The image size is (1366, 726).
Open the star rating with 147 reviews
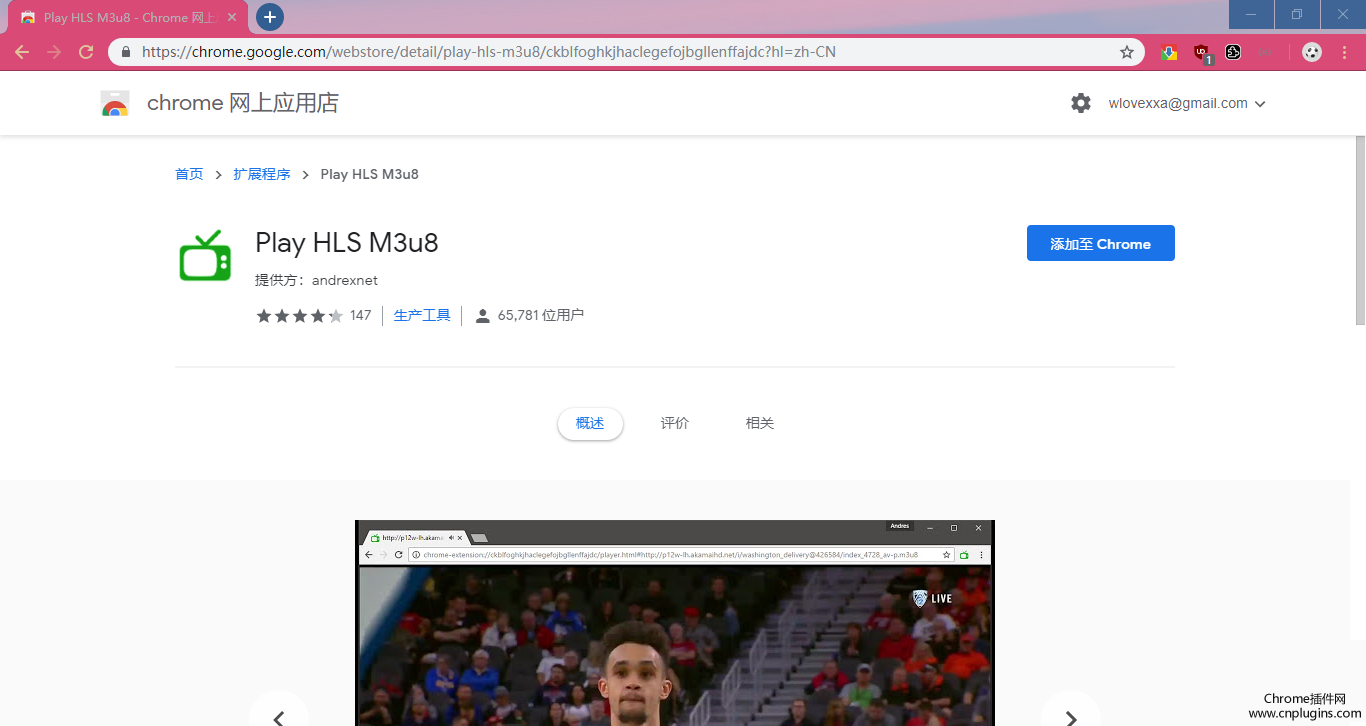(x=313, y=315)
